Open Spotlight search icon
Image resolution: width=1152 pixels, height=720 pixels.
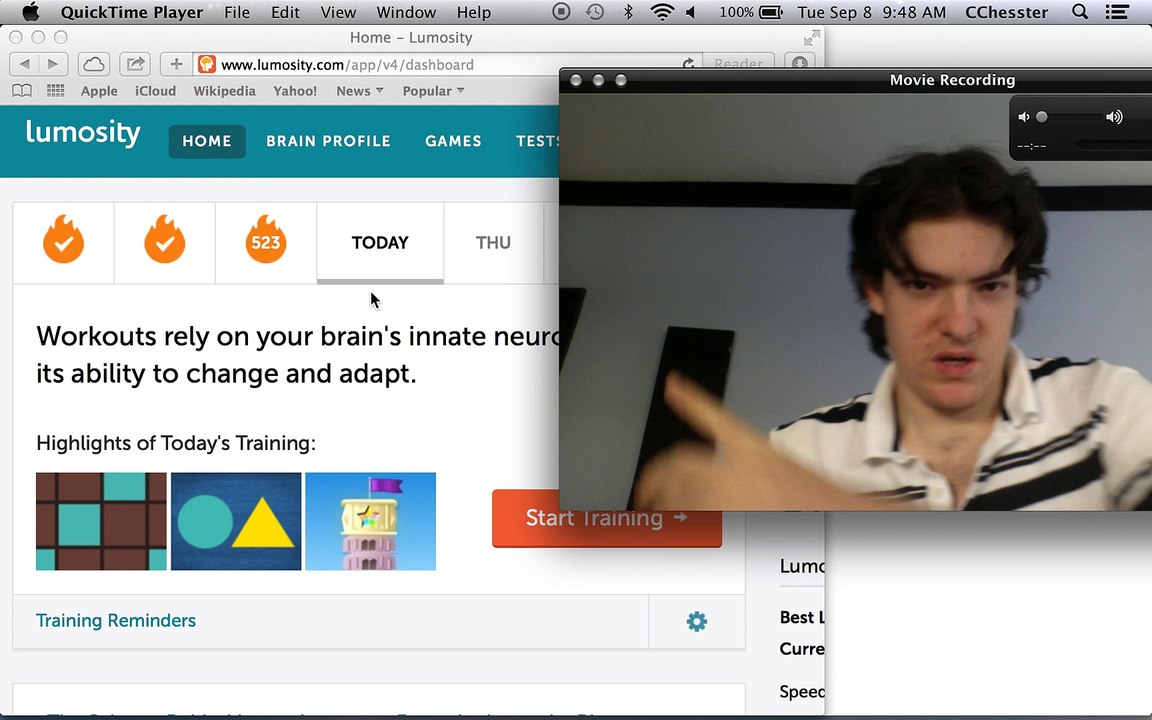(x=1080, y=12)
